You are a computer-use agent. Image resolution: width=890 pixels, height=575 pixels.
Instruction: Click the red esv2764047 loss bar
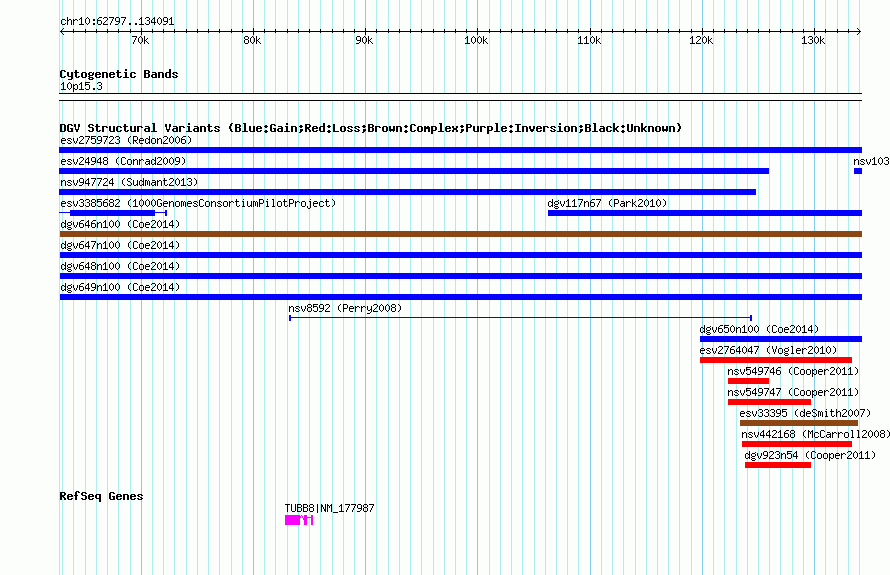click(776, 360)
